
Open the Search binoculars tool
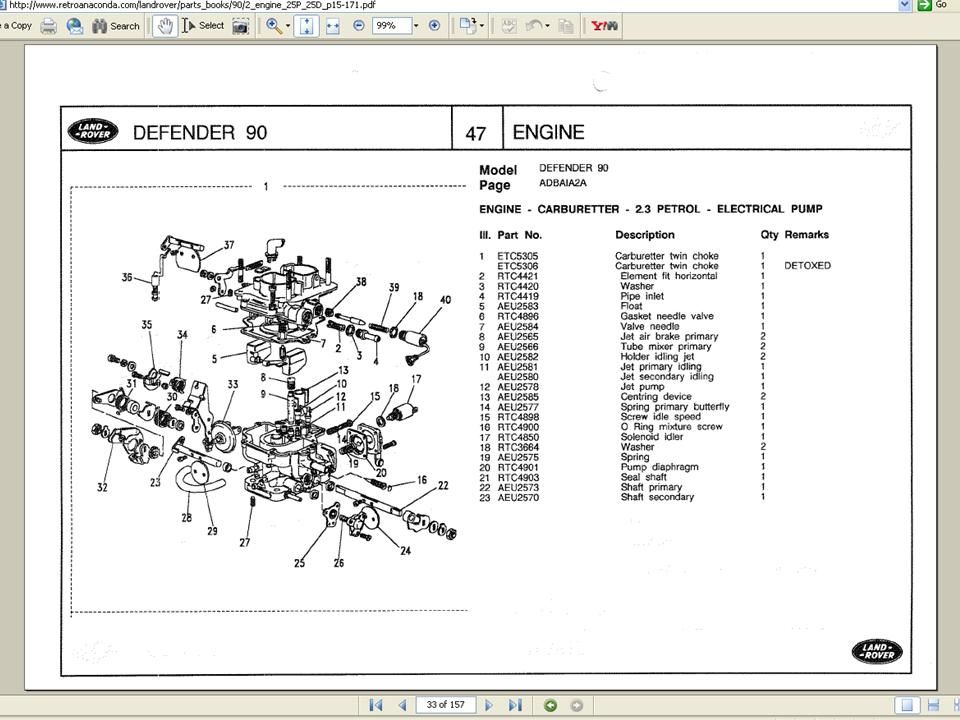click(x=116, y=26)
